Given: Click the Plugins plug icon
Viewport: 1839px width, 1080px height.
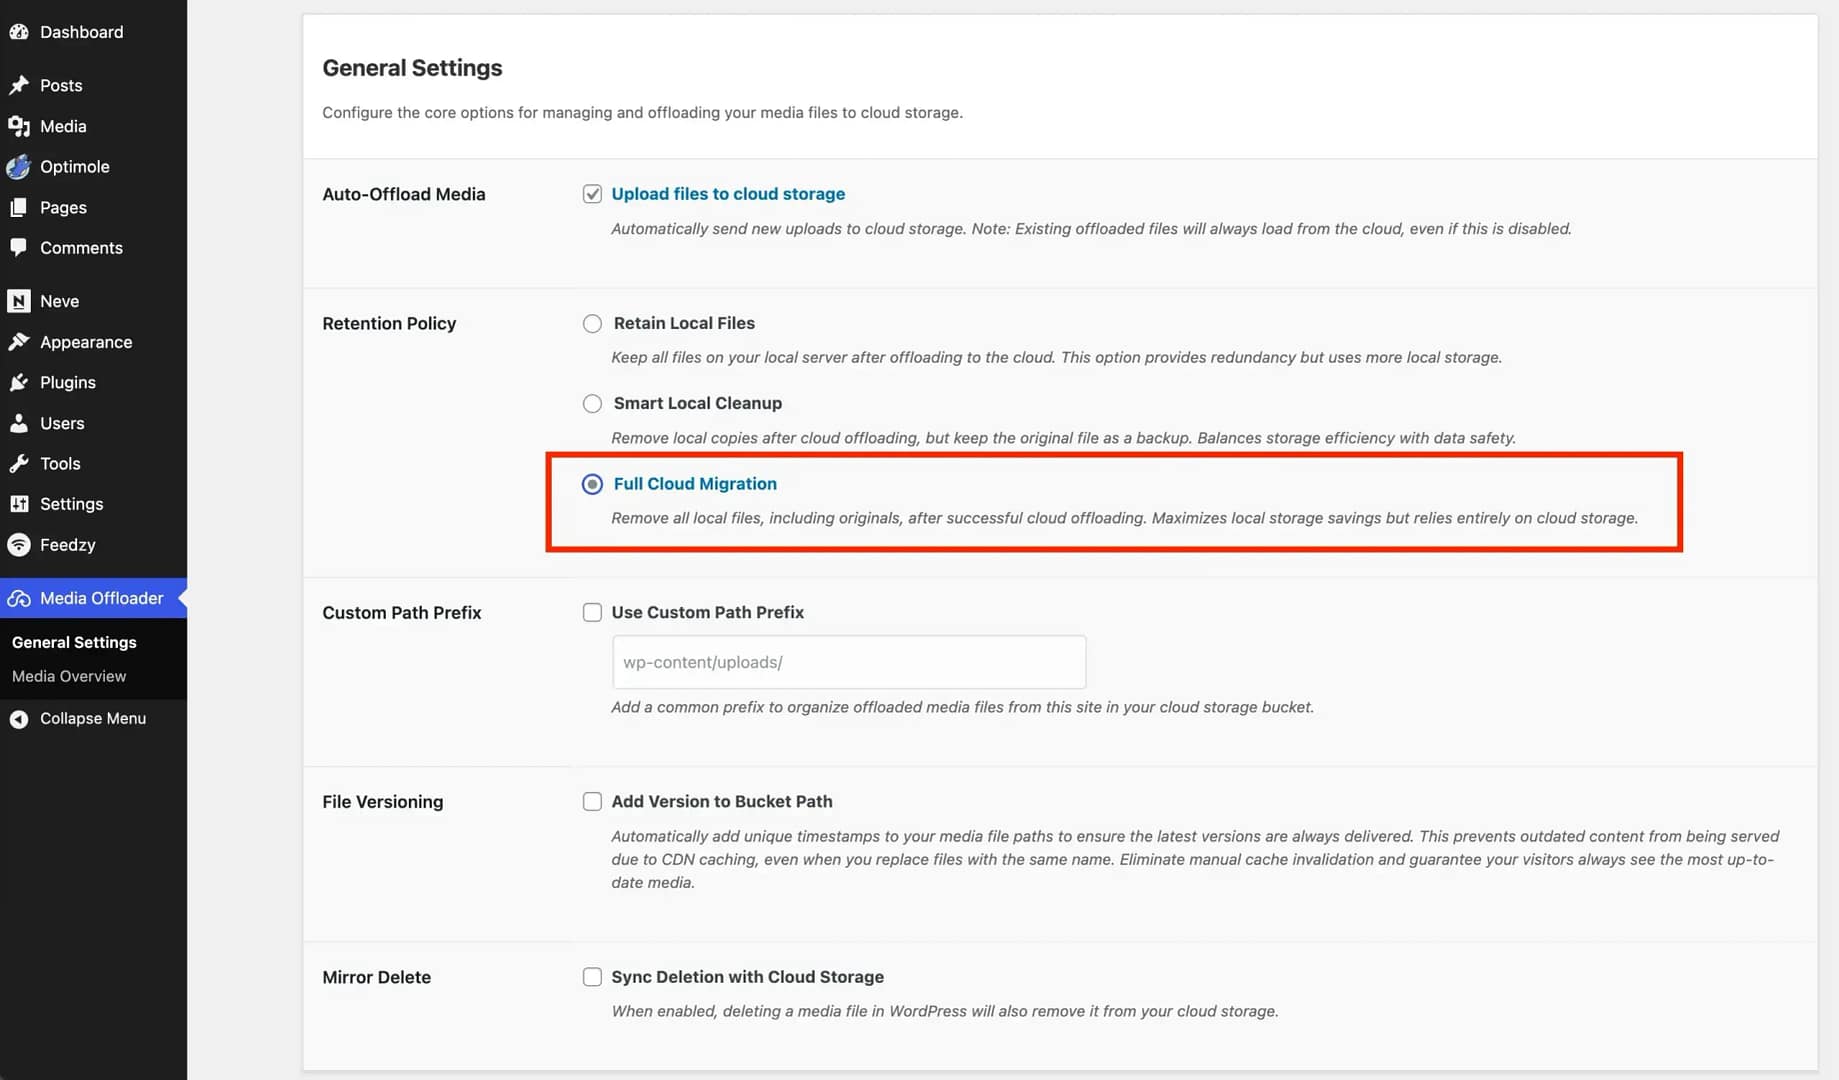Looking at the screenshot, I should [x=19, y=383].
